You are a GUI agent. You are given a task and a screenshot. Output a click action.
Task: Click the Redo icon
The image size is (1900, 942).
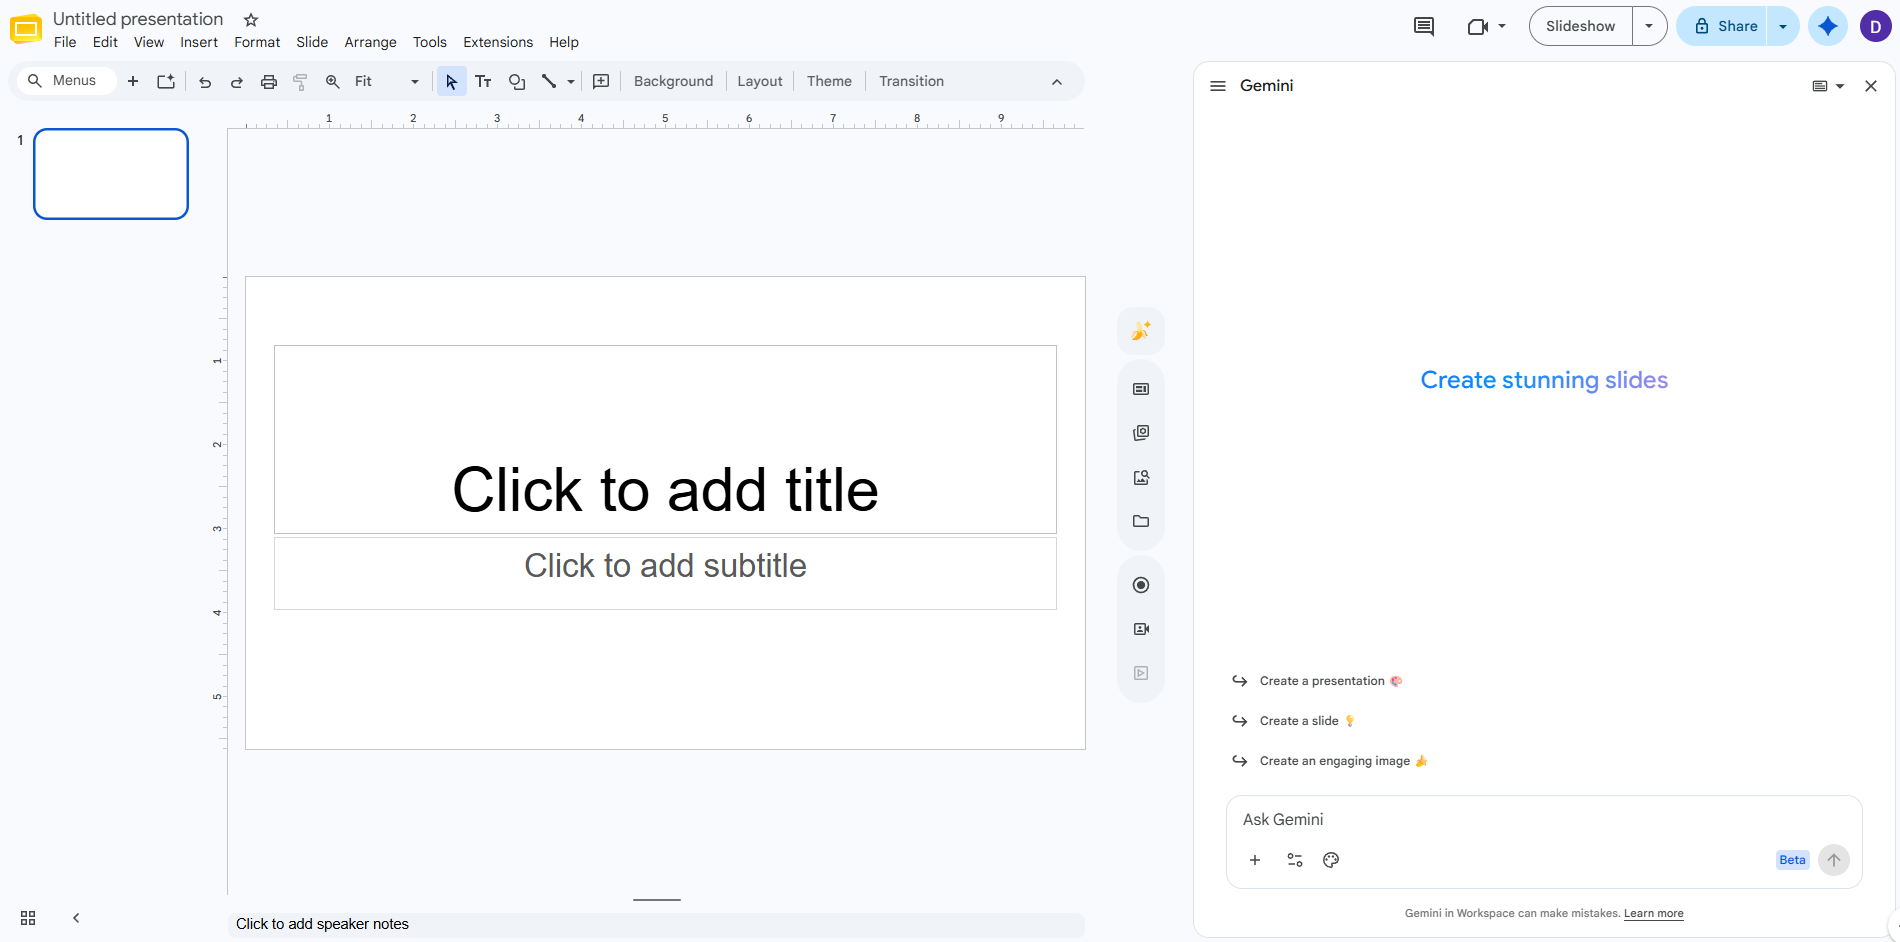pos(237,82)
